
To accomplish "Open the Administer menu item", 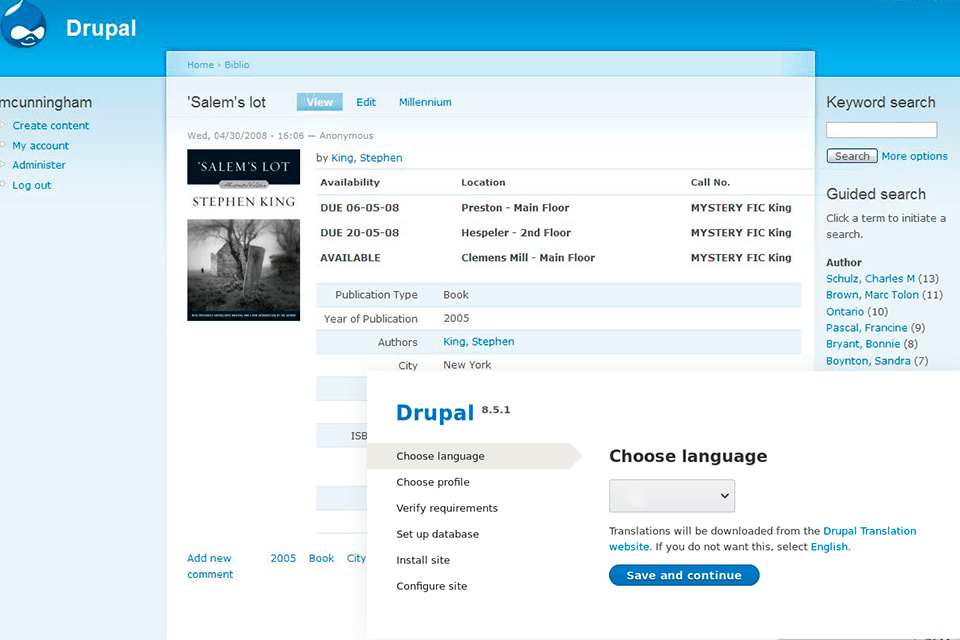I will pyautogui.click(x=39, y=165).
